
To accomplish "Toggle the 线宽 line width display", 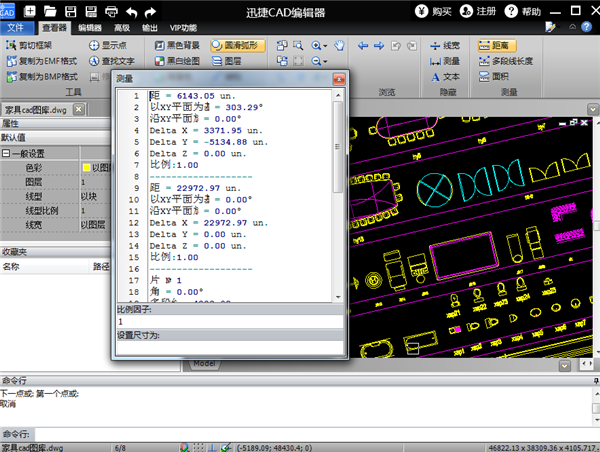I will tap(443, 46).
